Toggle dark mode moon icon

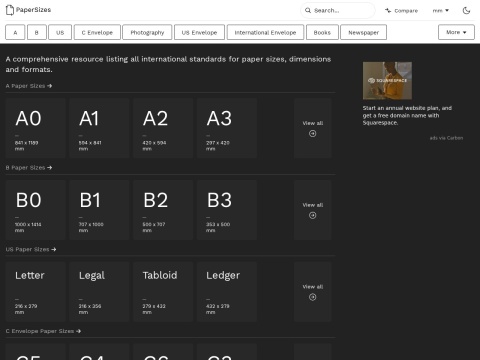coord(466,10)
